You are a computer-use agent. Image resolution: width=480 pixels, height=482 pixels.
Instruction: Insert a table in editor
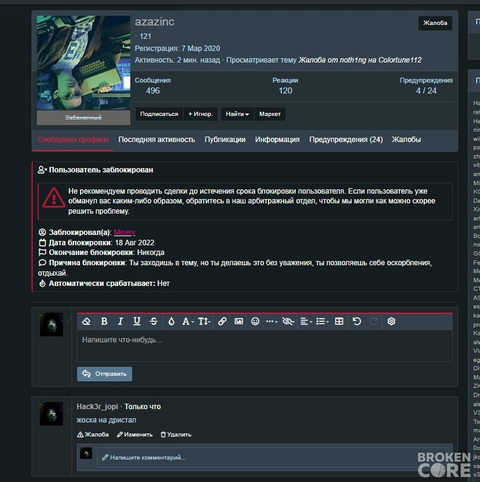pyautogui.click(x=339, y=321)
